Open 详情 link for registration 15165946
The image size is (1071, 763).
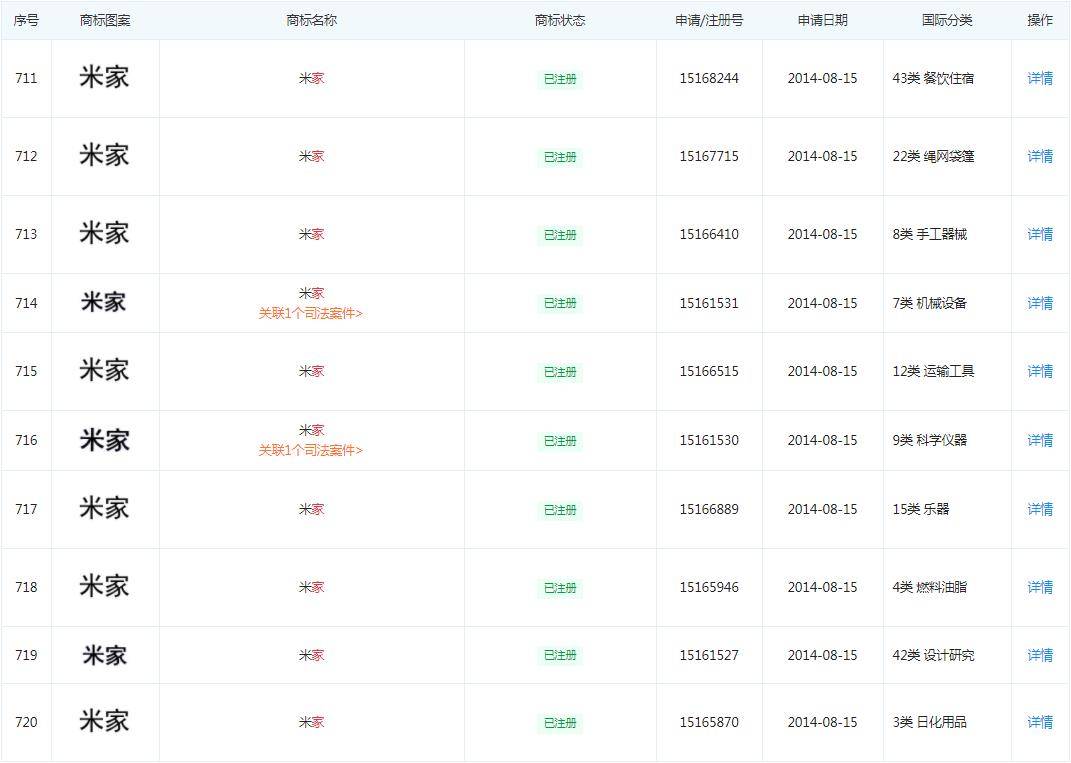tap(1040, 587)
